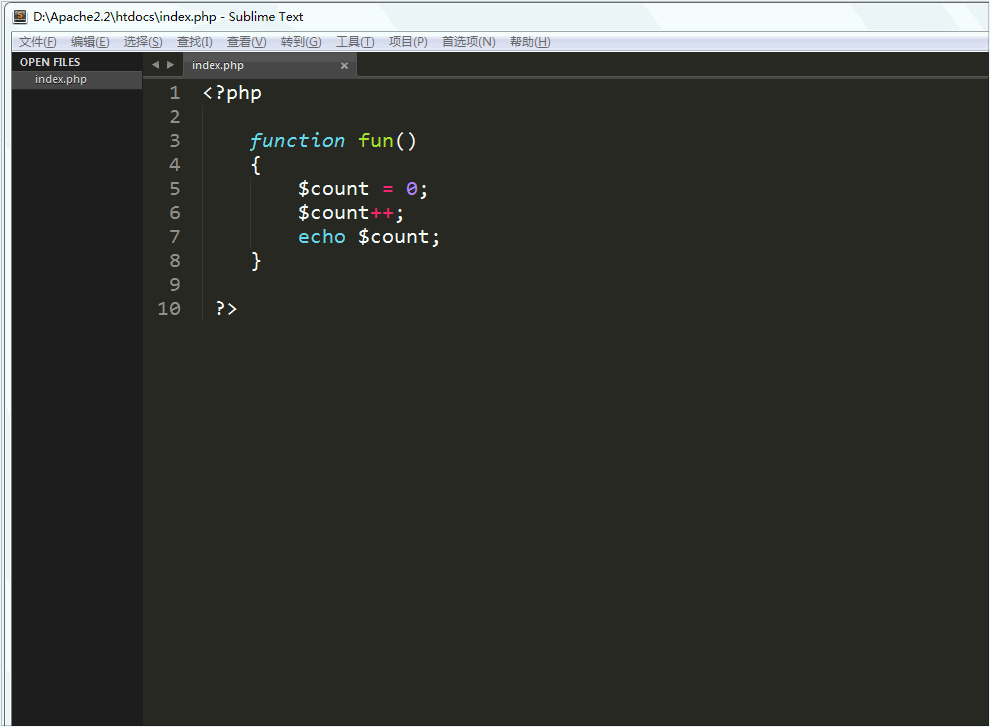The height and width of the screenshot is (727, 990).
Task: Click the opening brace on line 4
Action: [x=256, y=165]
